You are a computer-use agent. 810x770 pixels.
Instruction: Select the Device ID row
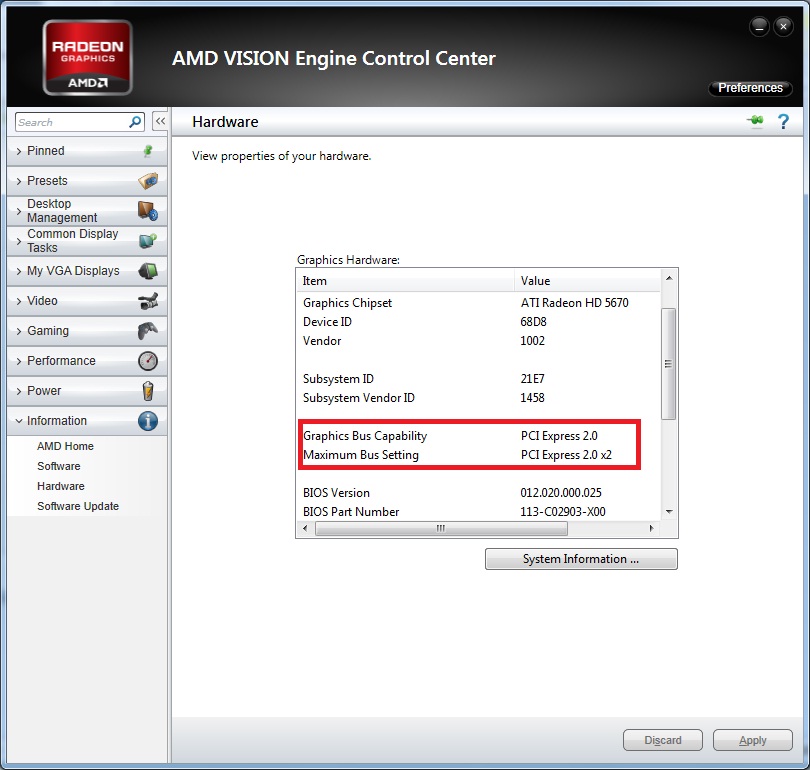coord(479,322)
